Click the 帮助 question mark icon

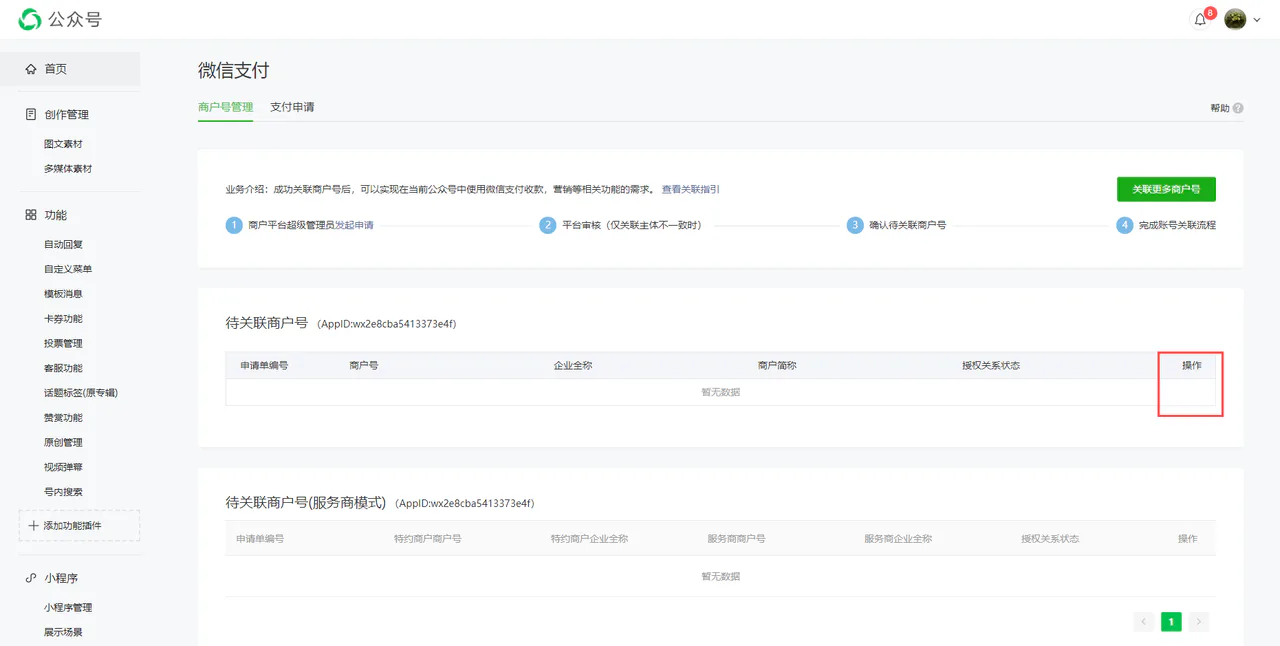pyautogui.click(x=1238, y=108)
